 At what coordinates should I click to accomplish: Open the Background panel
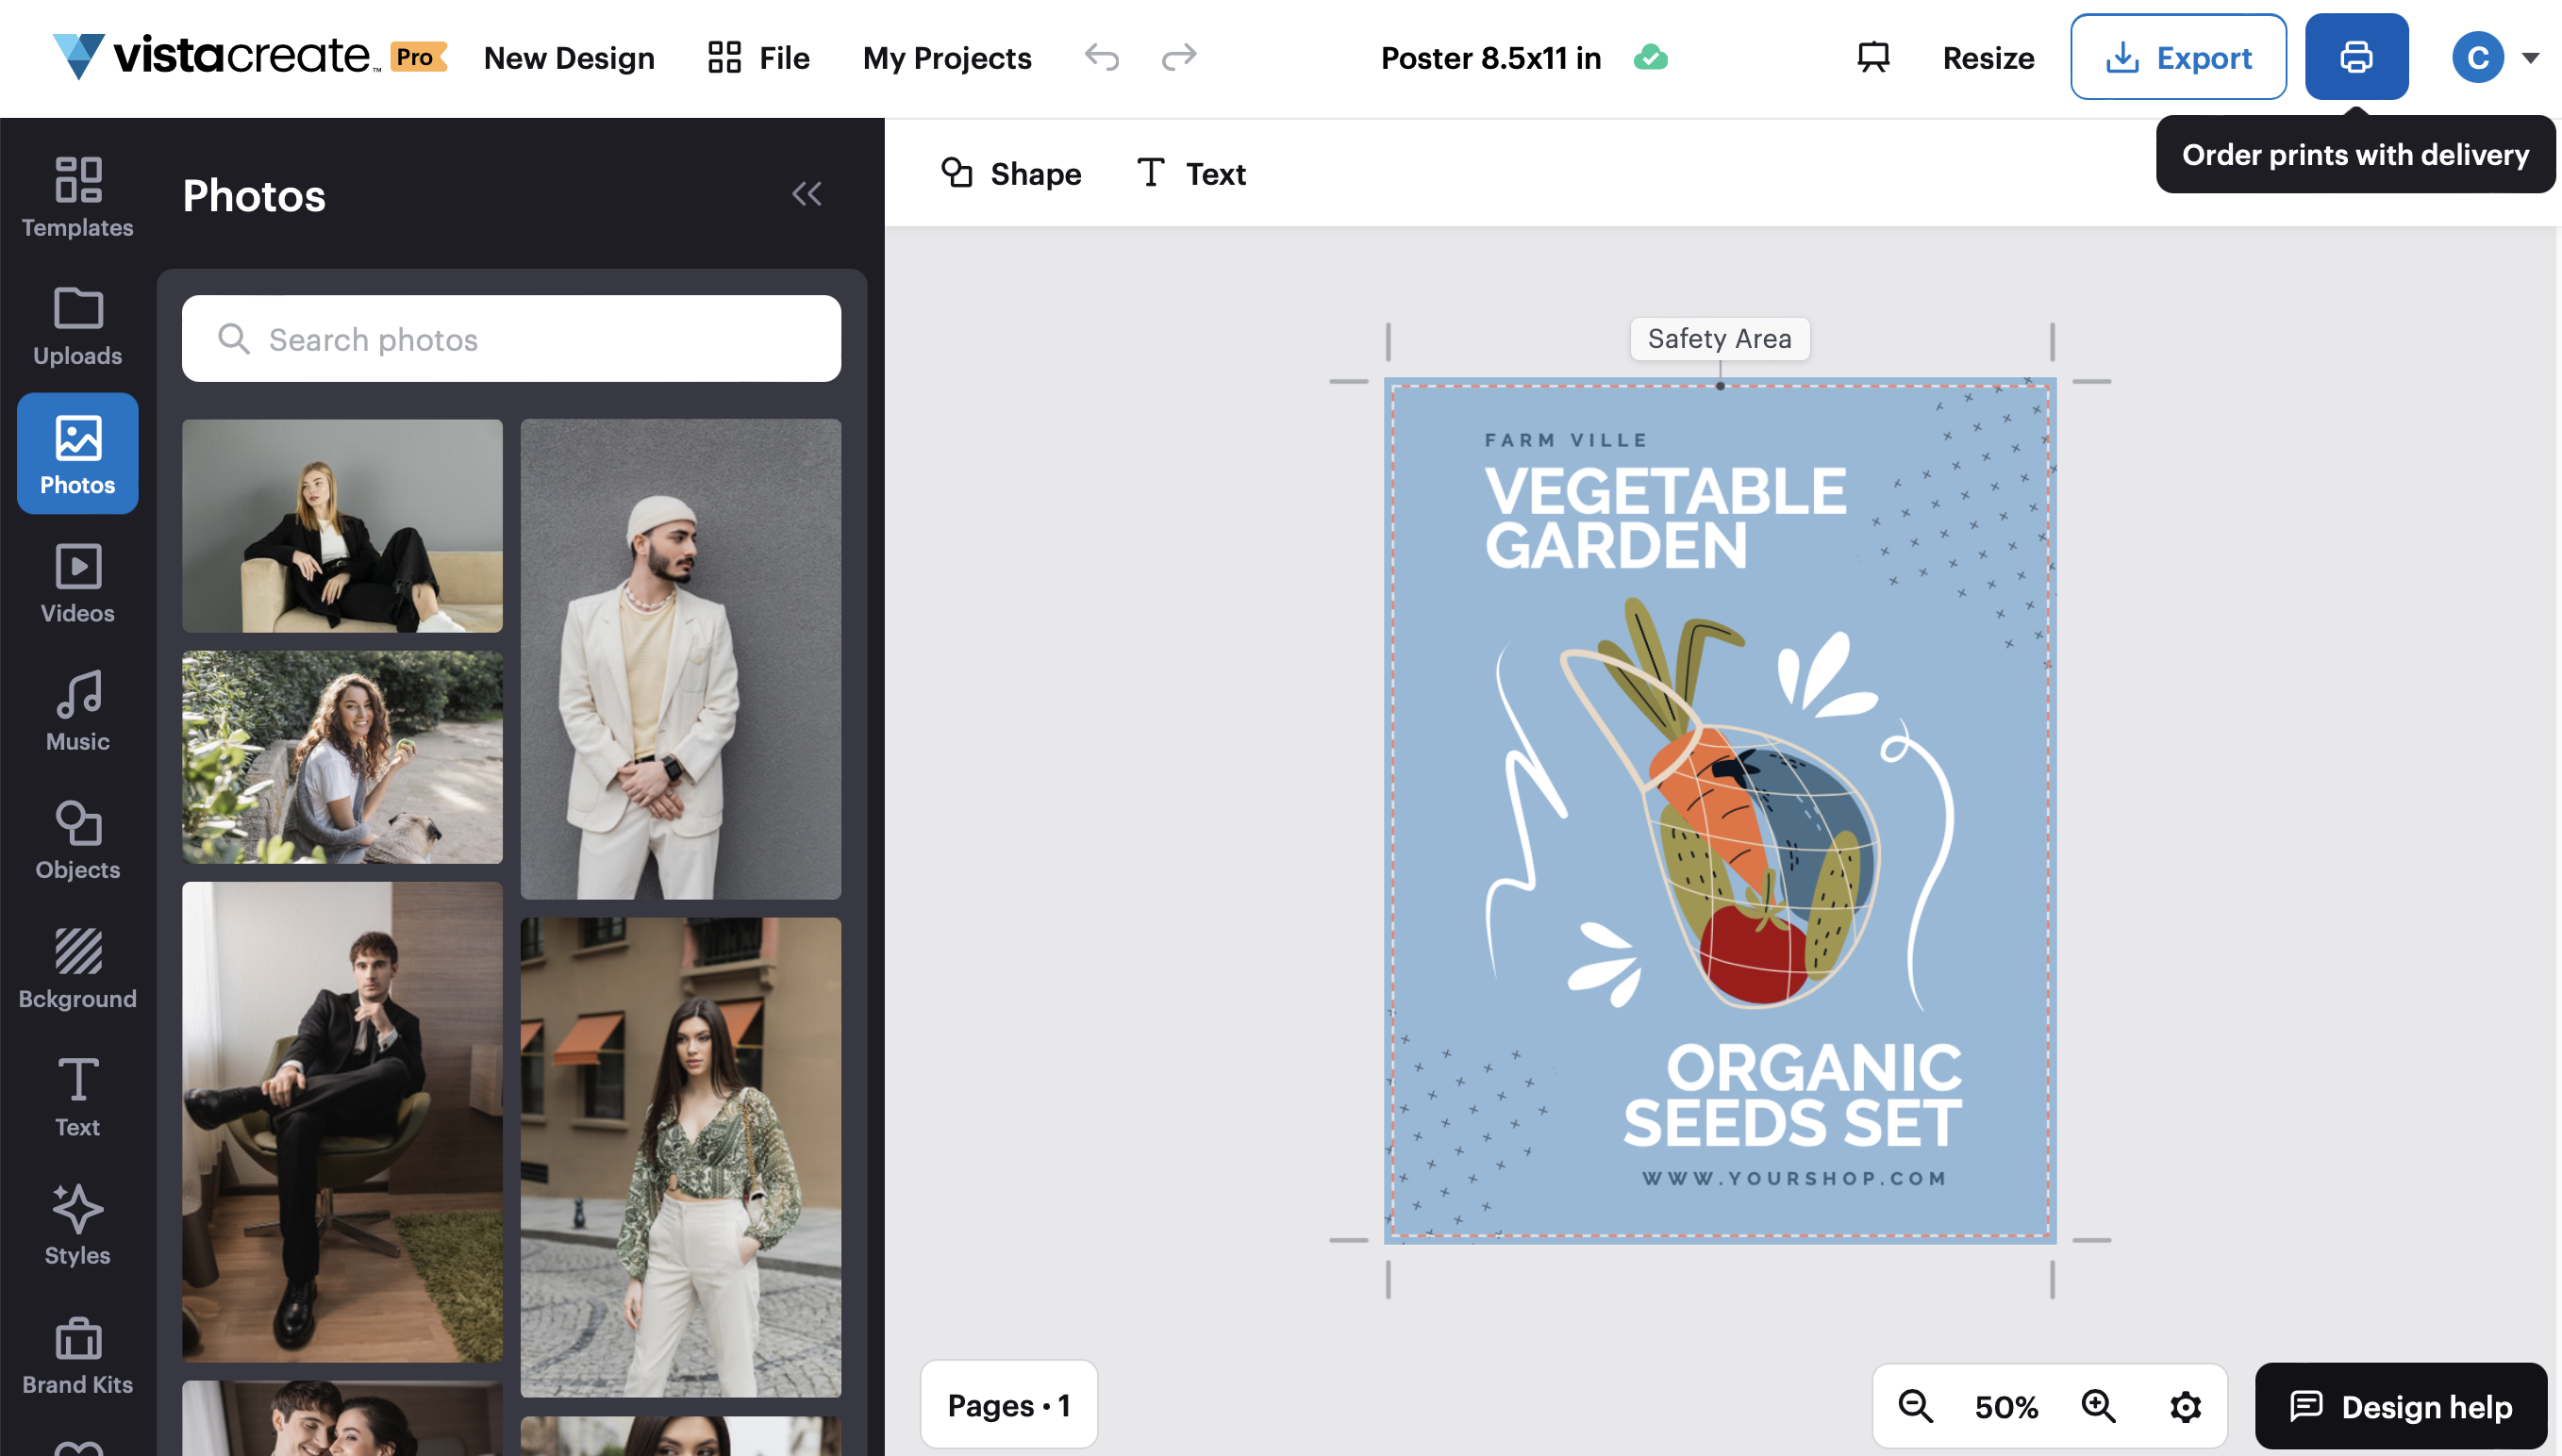(x=77, y=968)
